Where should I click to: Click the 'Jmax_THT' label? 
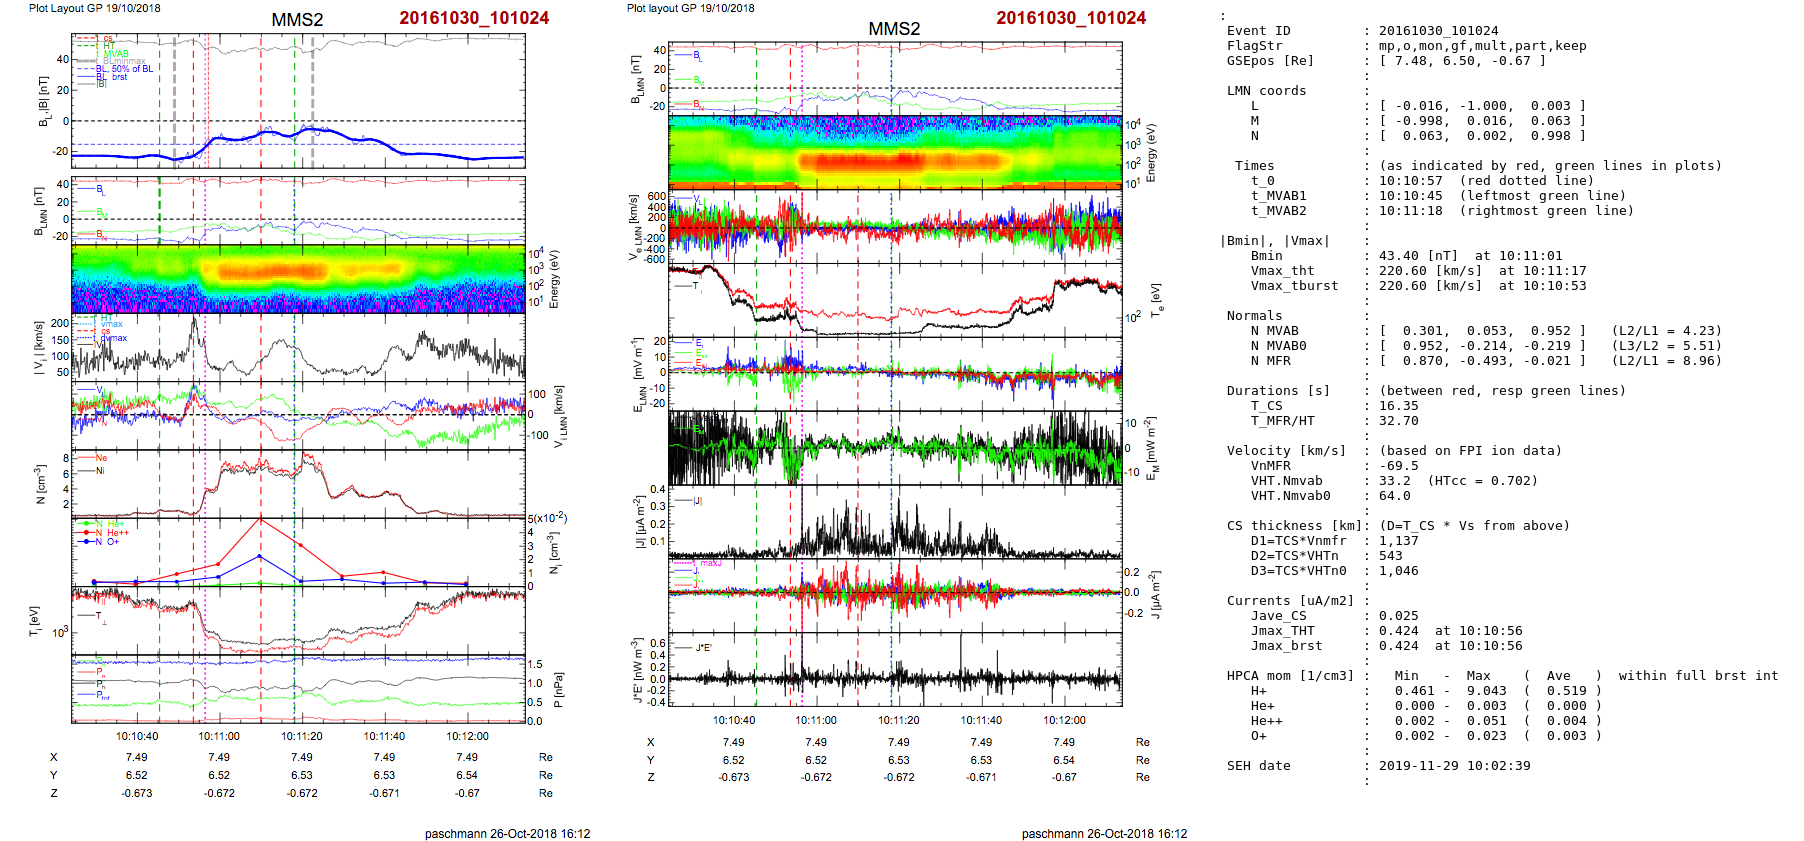(x=1282, y=631)
